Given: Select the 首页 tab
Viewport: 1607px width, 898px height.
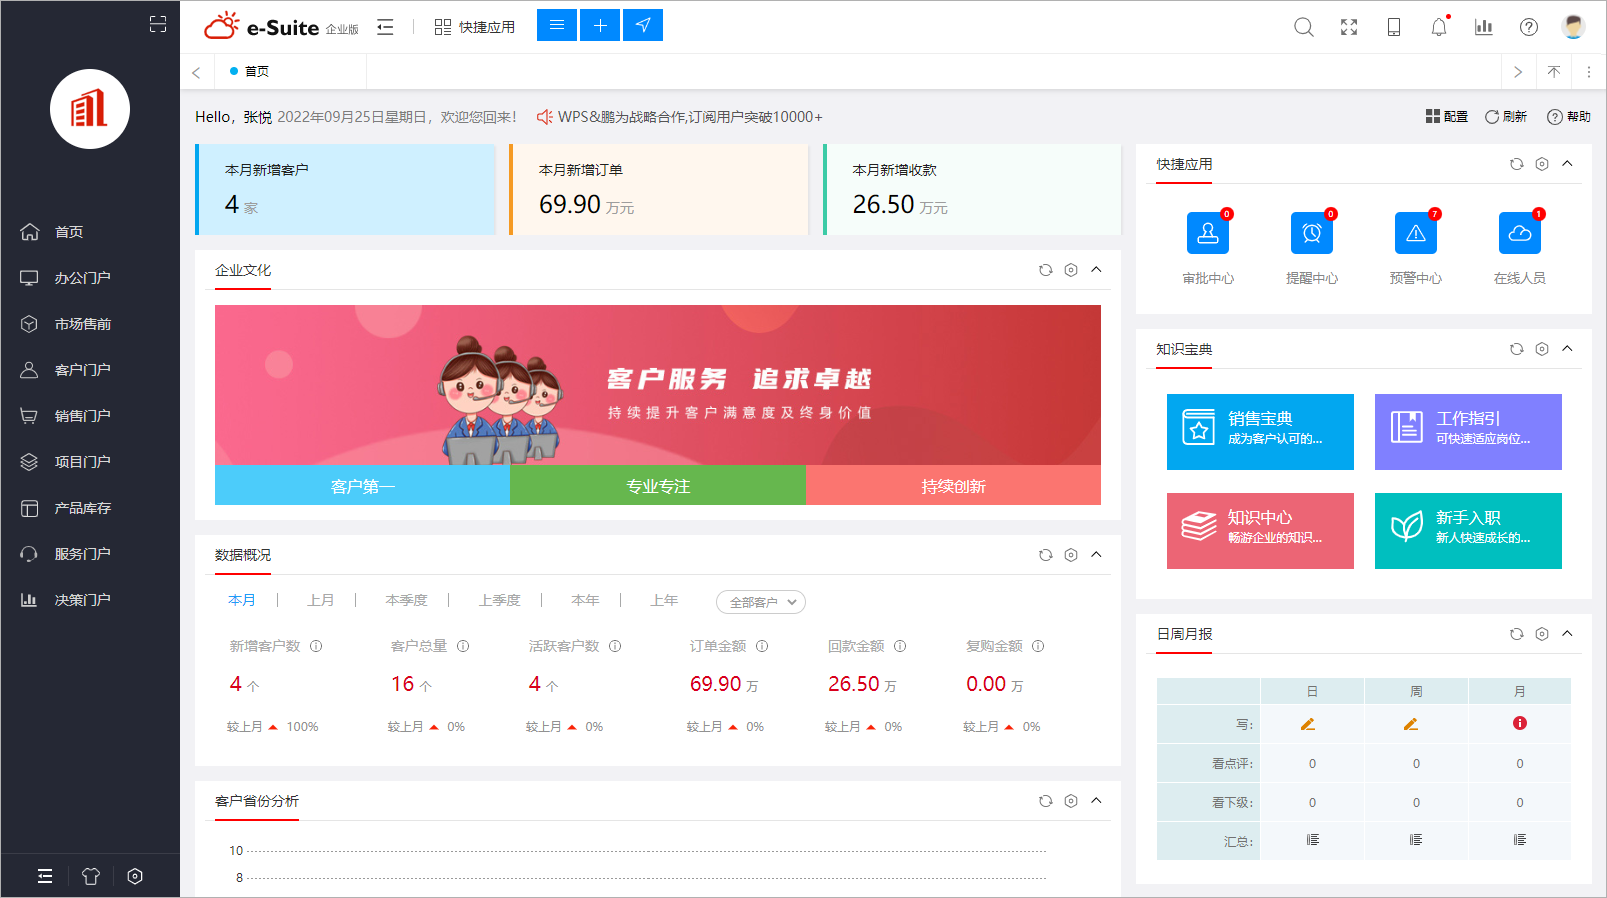Looking at the screenshot, I should click(256, 71).
